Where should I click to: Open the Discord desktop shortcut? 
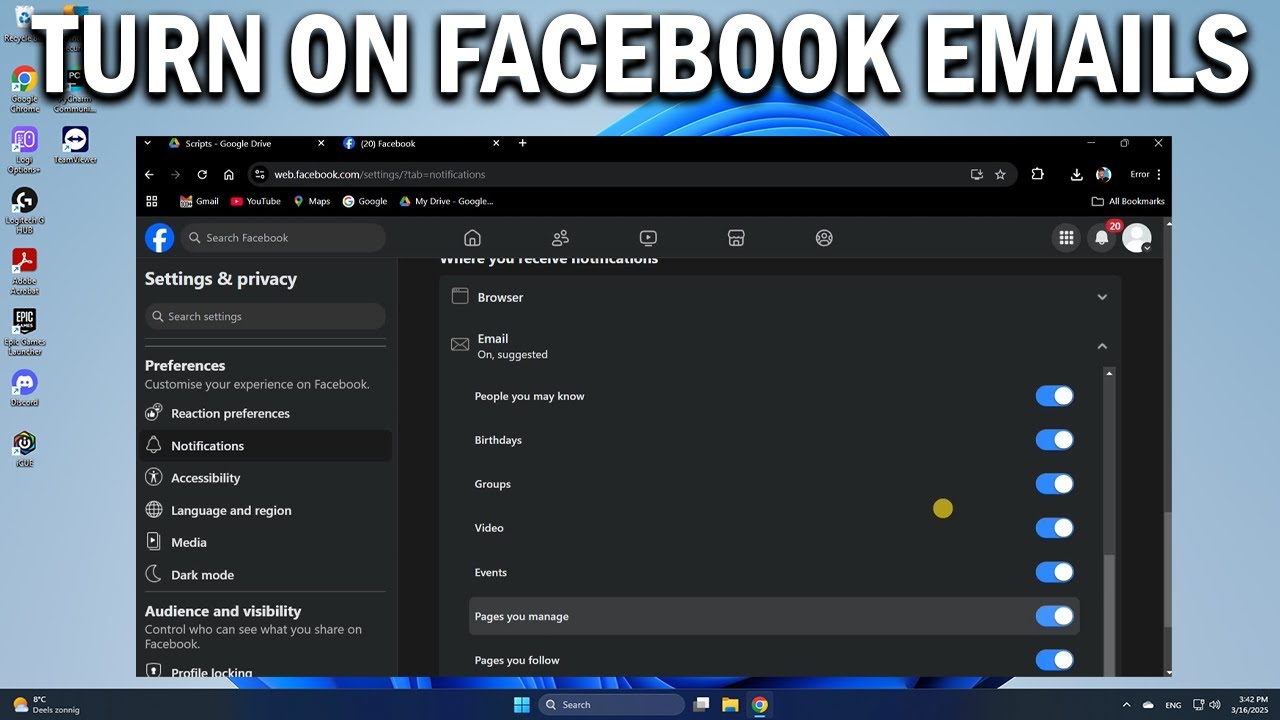[24, 388]
